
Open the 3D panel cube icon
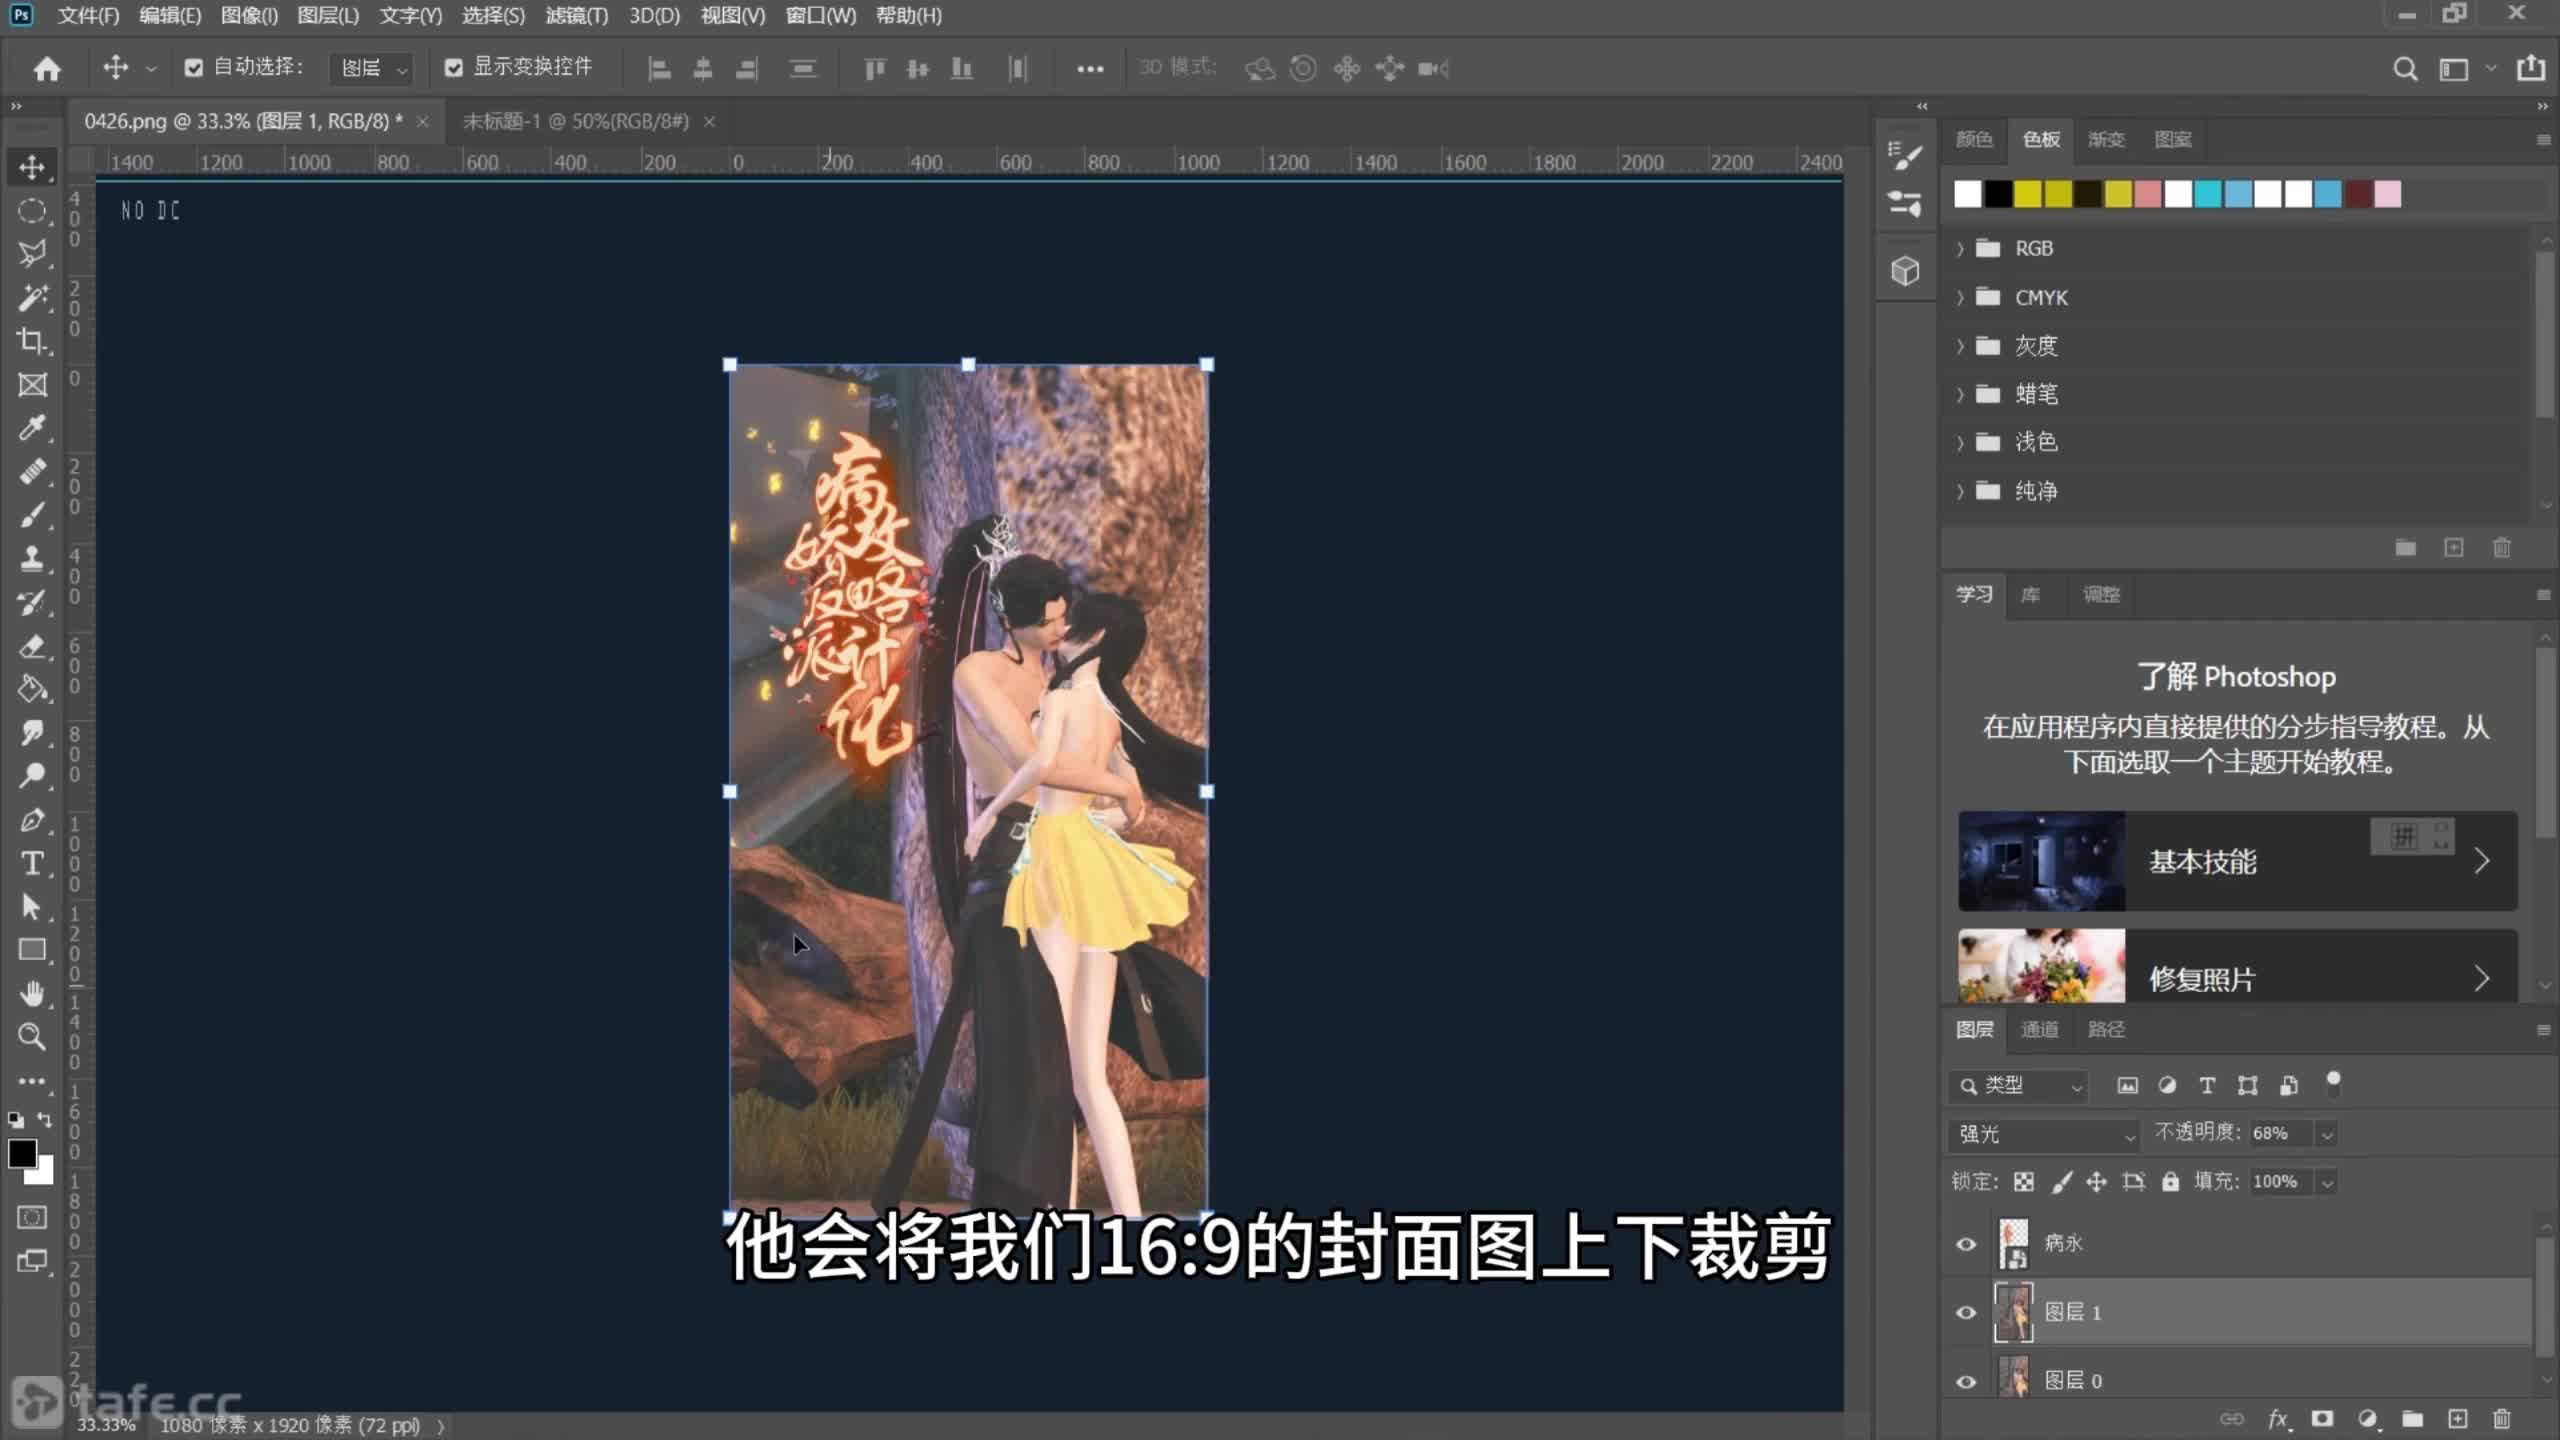(1905, 271)
